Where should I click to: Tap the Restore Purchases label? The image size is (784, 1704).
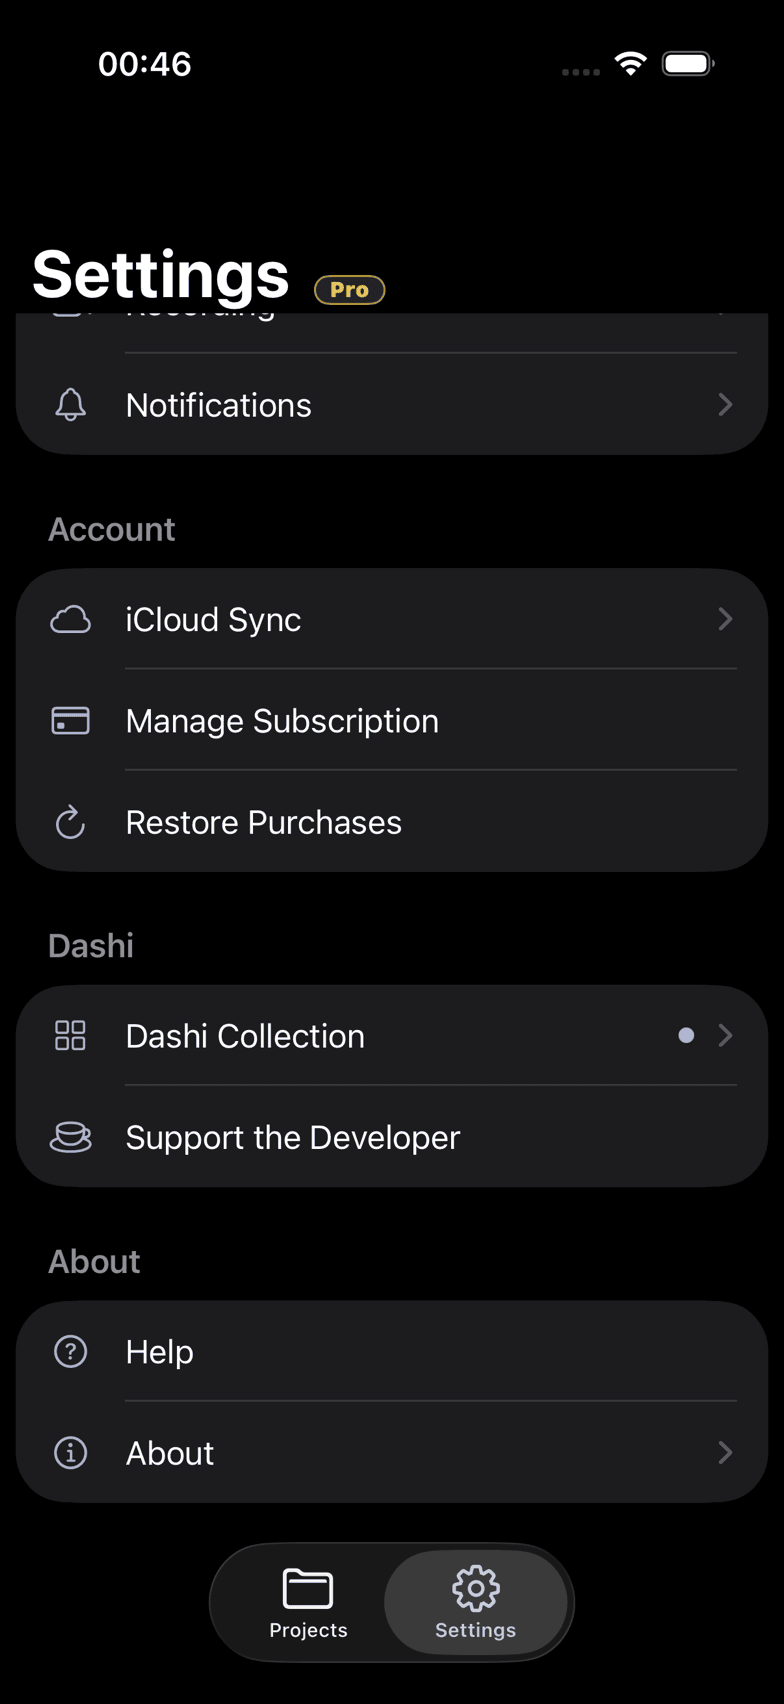coord(264,823)
